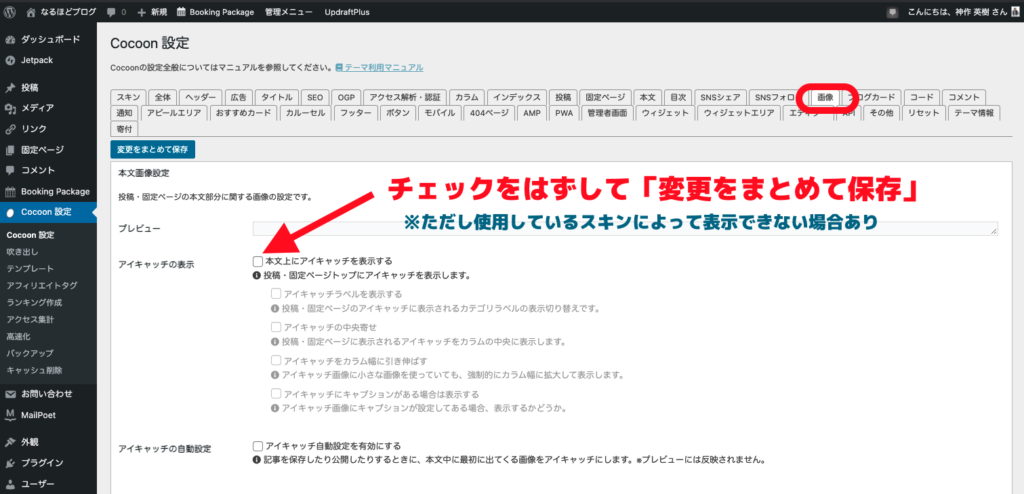This screenshot has height=494, width=1024.
Task: Click the MailPoet M icon
Action: (10, 414)
